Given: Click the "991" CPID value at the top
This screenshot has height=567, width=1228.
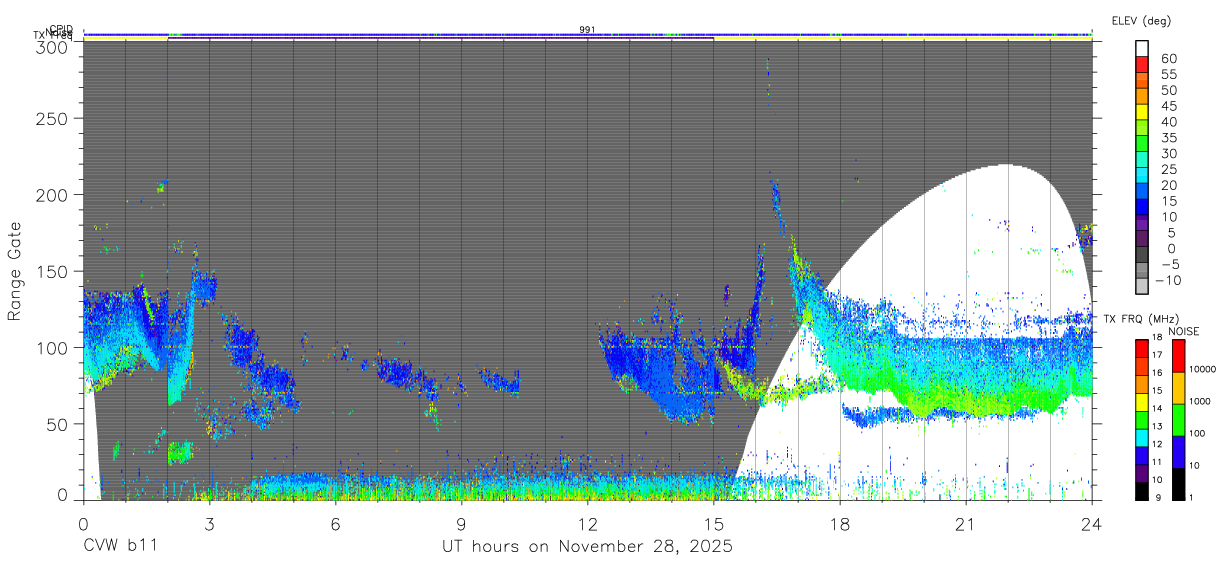Looking at the screenshot, I should pyautogui.click(x=588, y=30).
